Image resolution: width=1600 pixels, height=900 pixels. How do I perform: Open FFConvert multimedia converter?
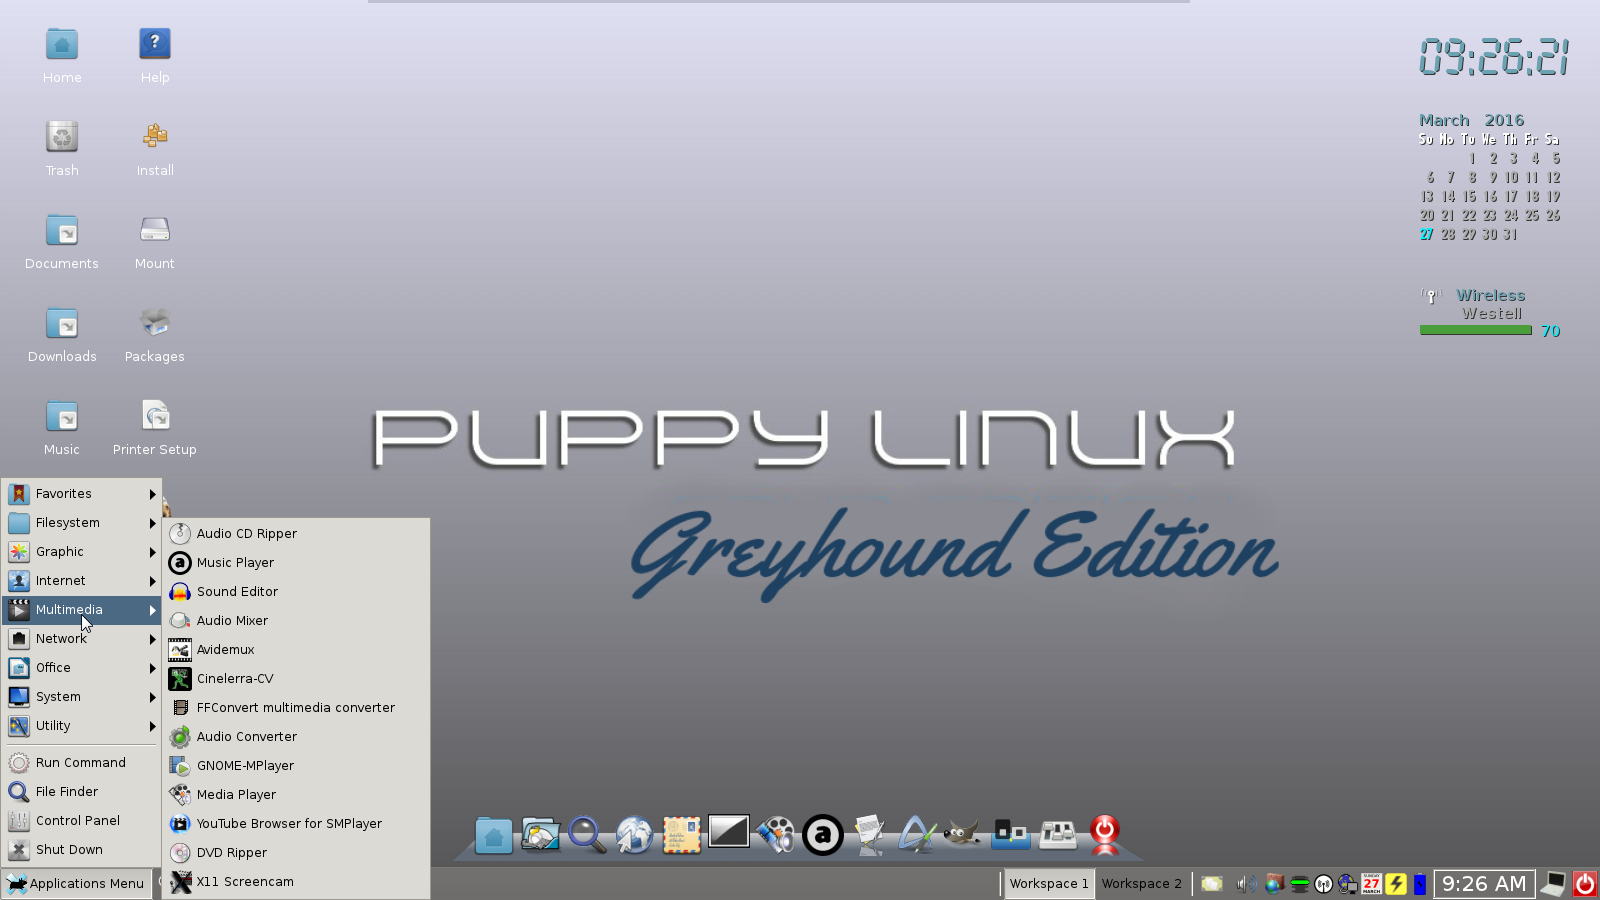296,708
